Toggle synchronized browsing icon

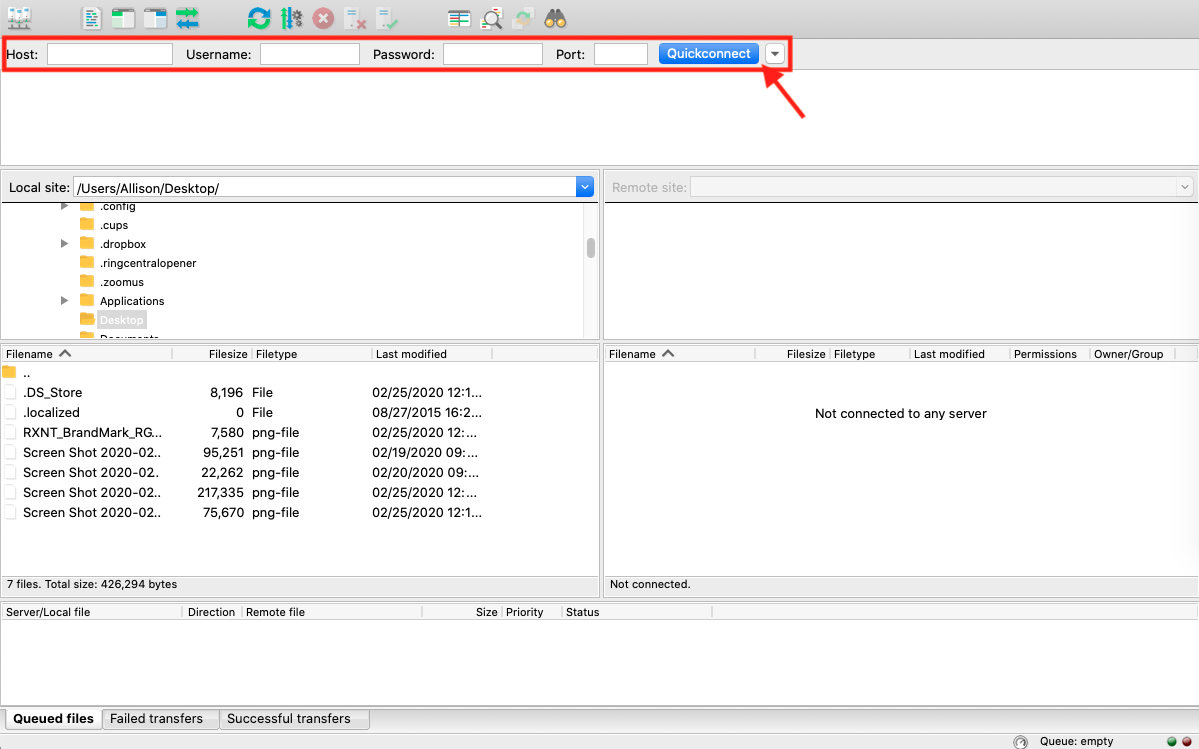523,18
